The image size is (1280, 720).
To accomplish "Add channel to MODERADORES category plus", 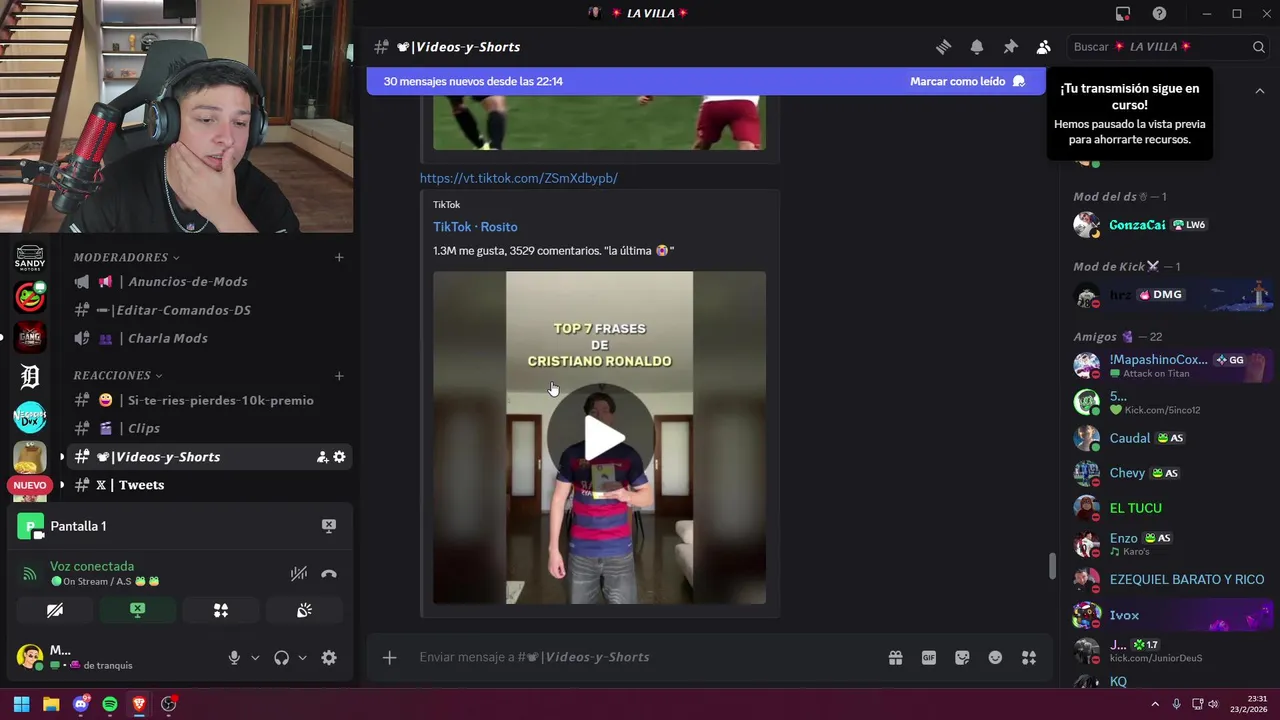I will coord(339,257).
